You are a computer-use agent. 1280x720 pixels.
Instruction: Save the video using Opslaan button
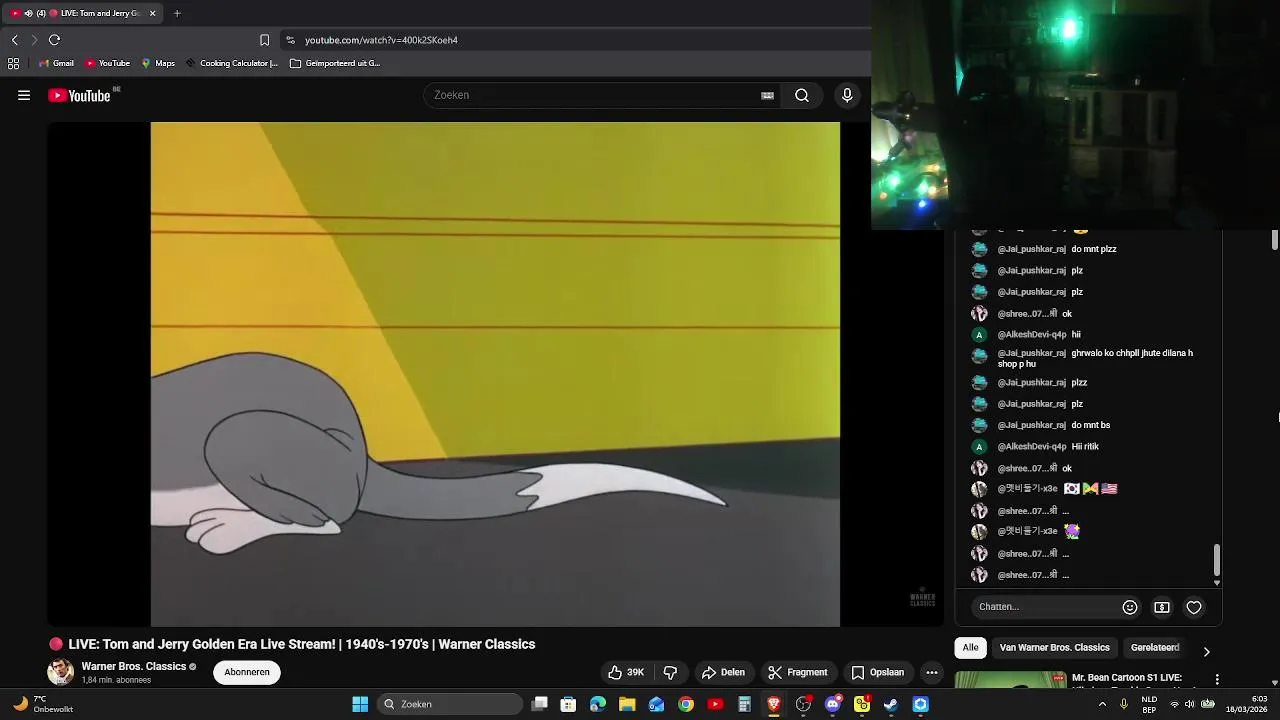[x=877, y=672]
